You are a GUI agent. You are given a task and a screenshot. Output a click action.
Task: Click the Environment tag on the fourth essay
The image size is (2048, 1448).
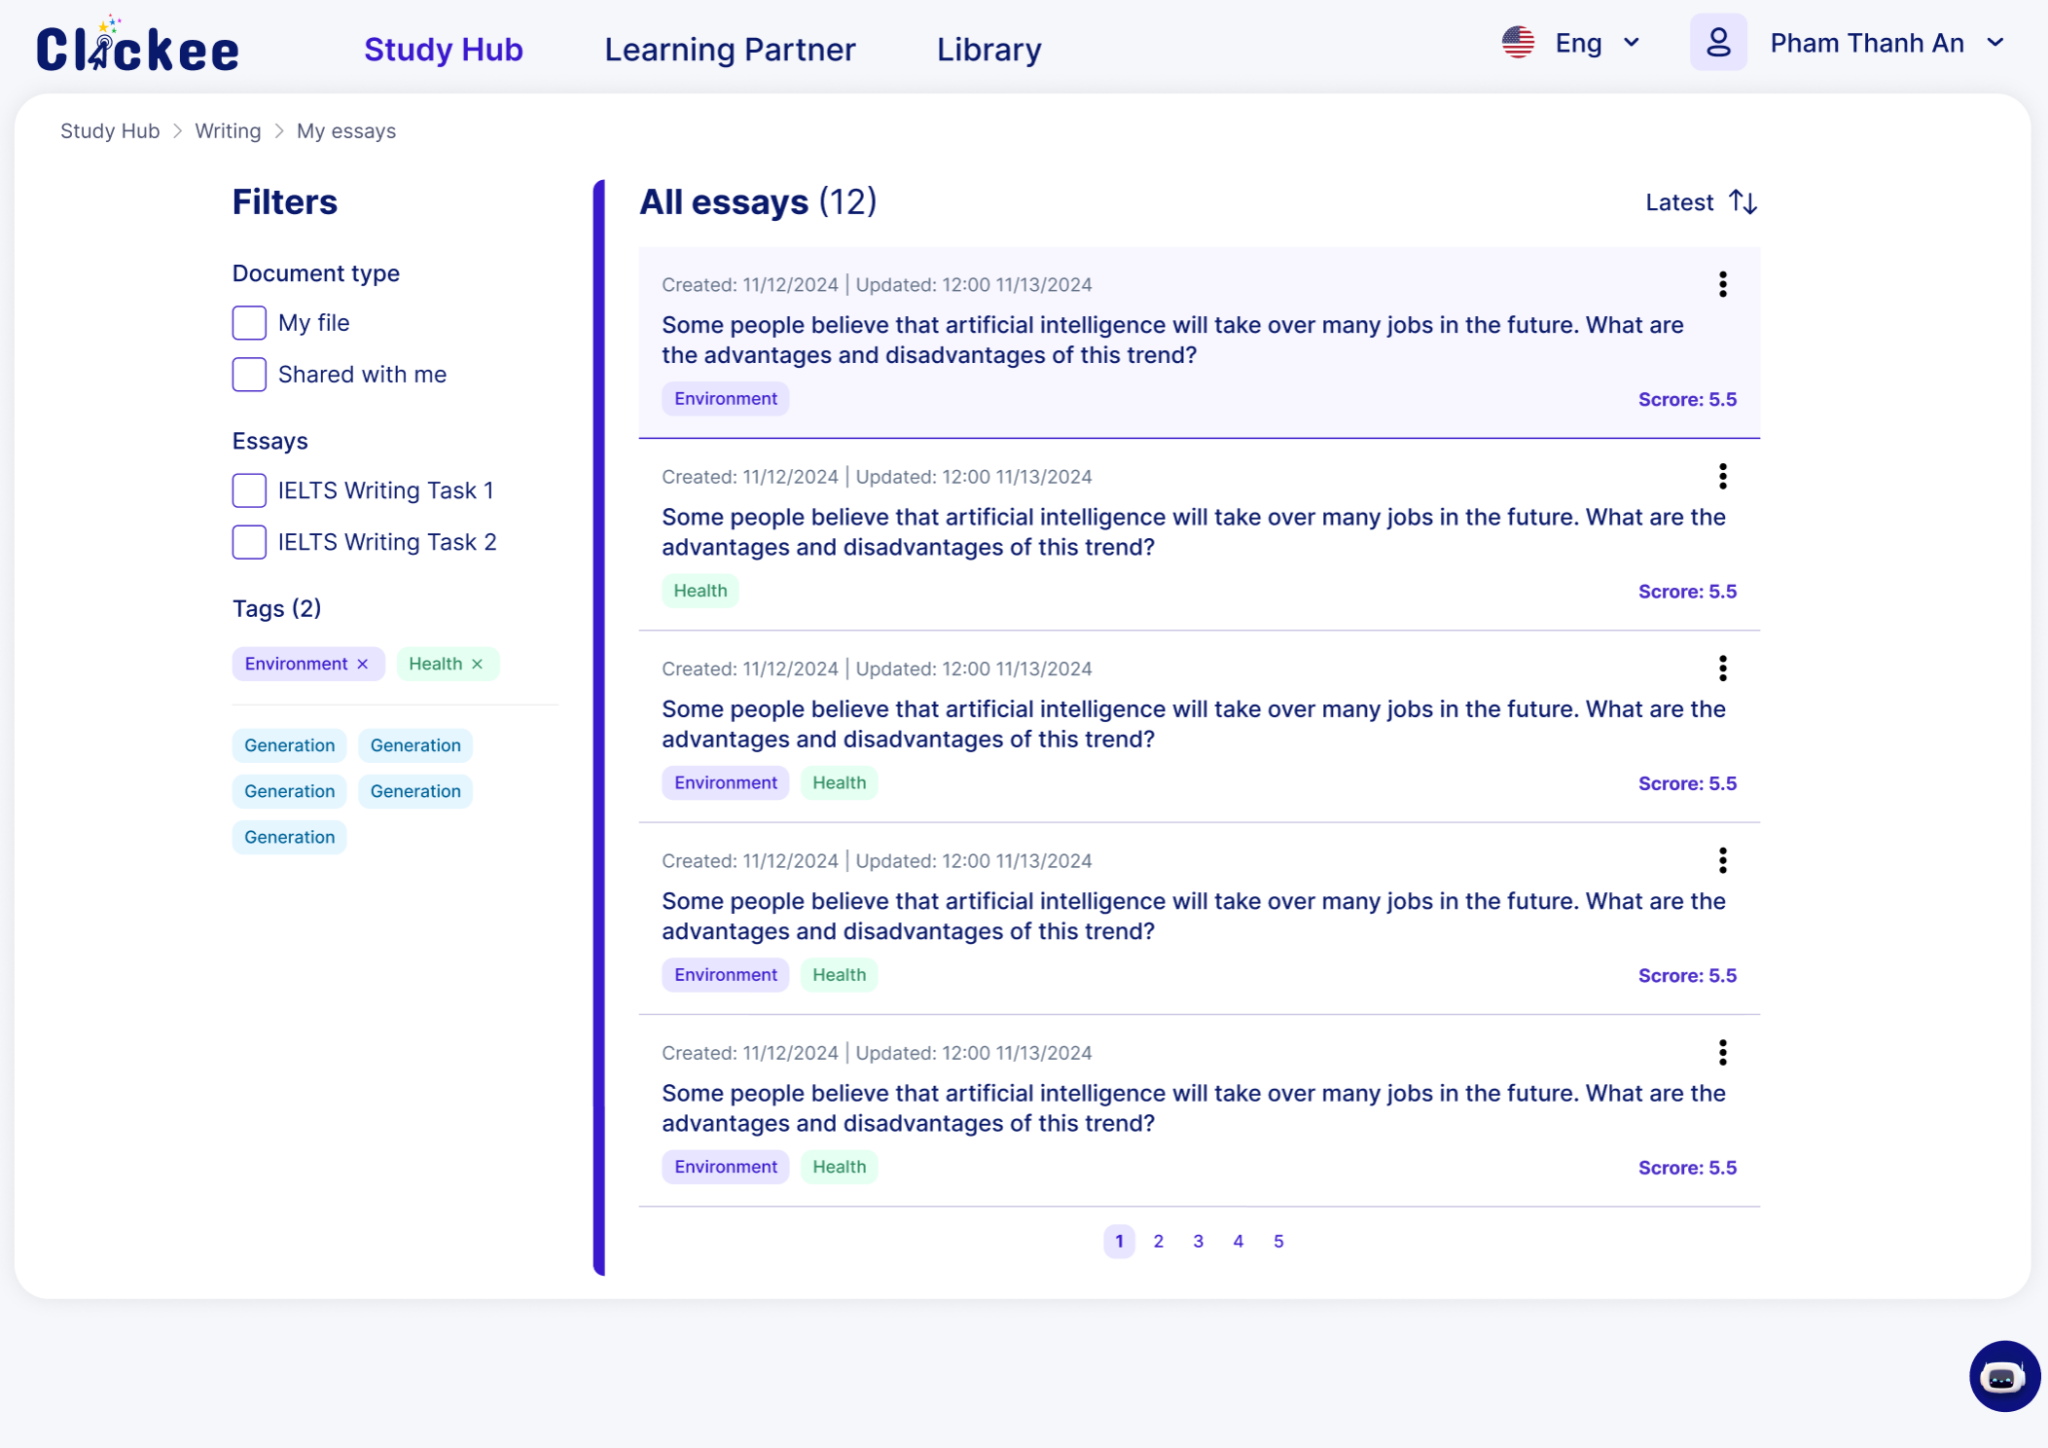pos(725,975)
